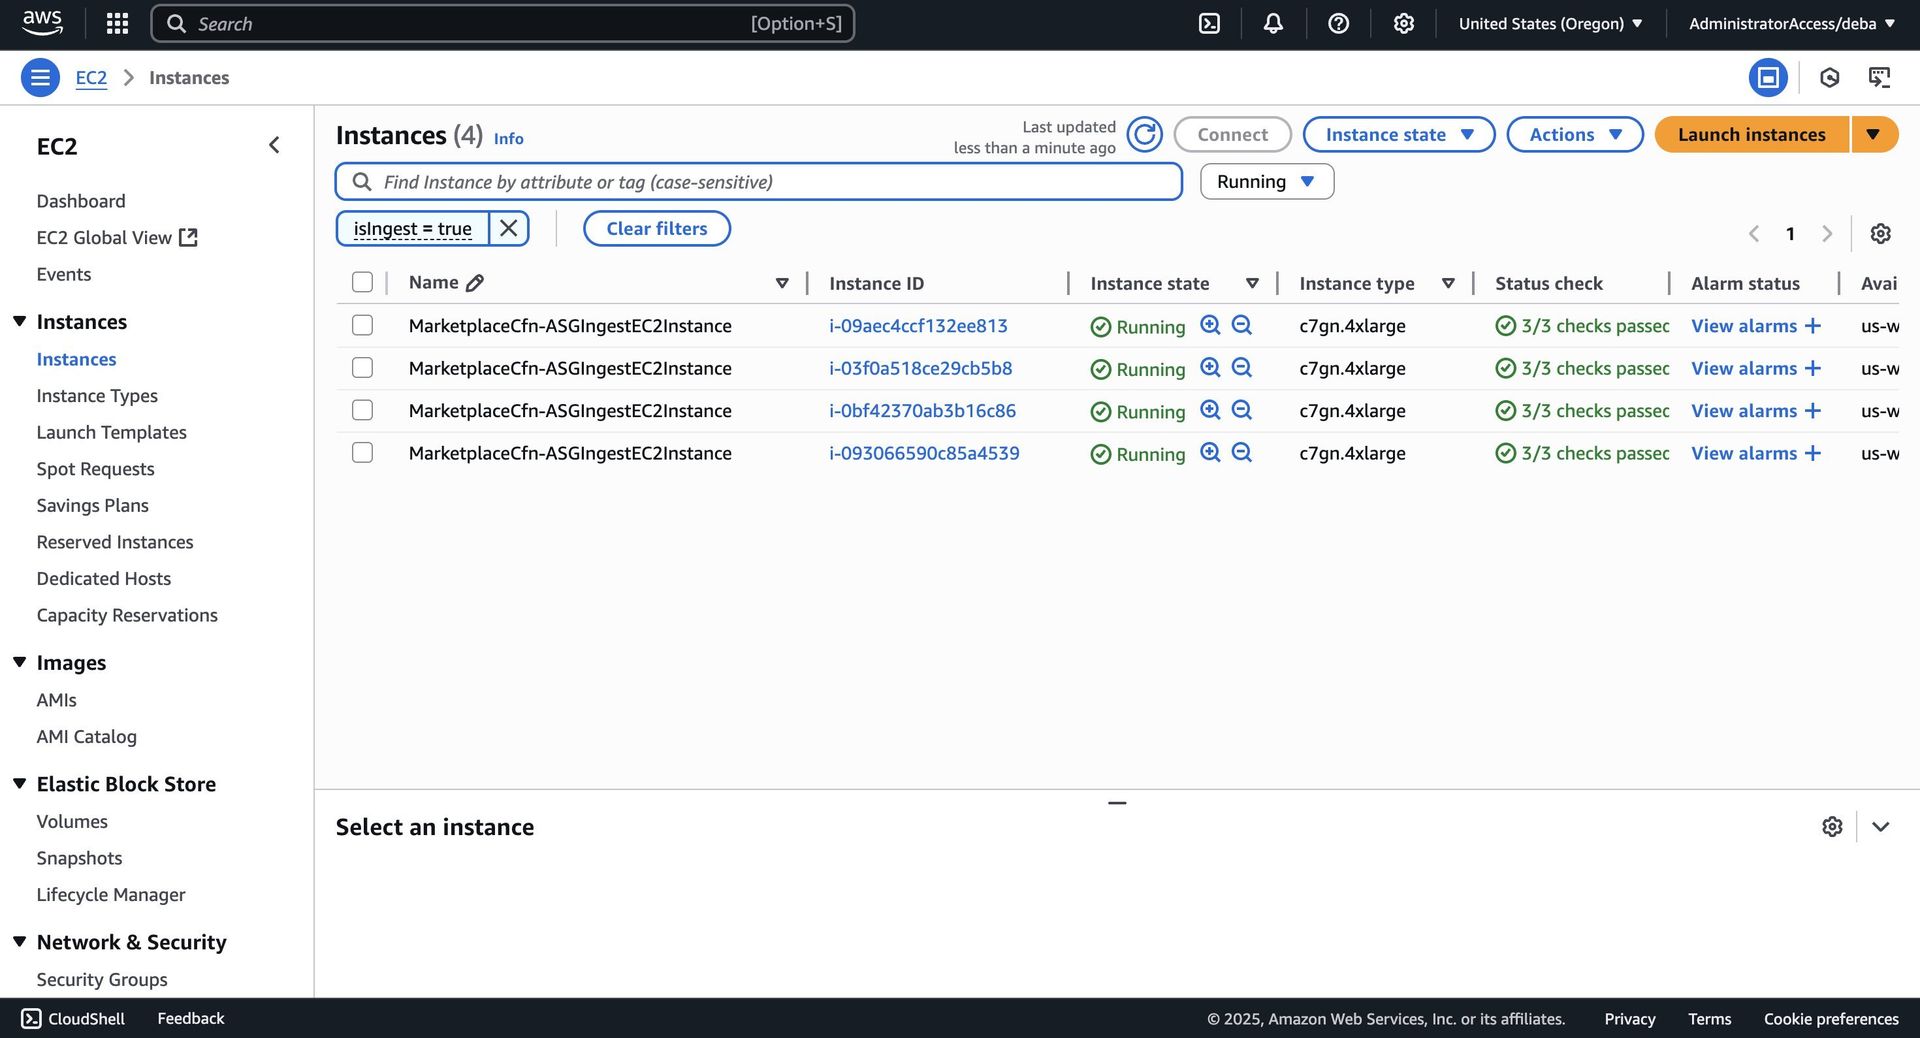Viewport: 1920px width, 1038px height.
Task: Open table preferences gear icon
Action: 1880,234
